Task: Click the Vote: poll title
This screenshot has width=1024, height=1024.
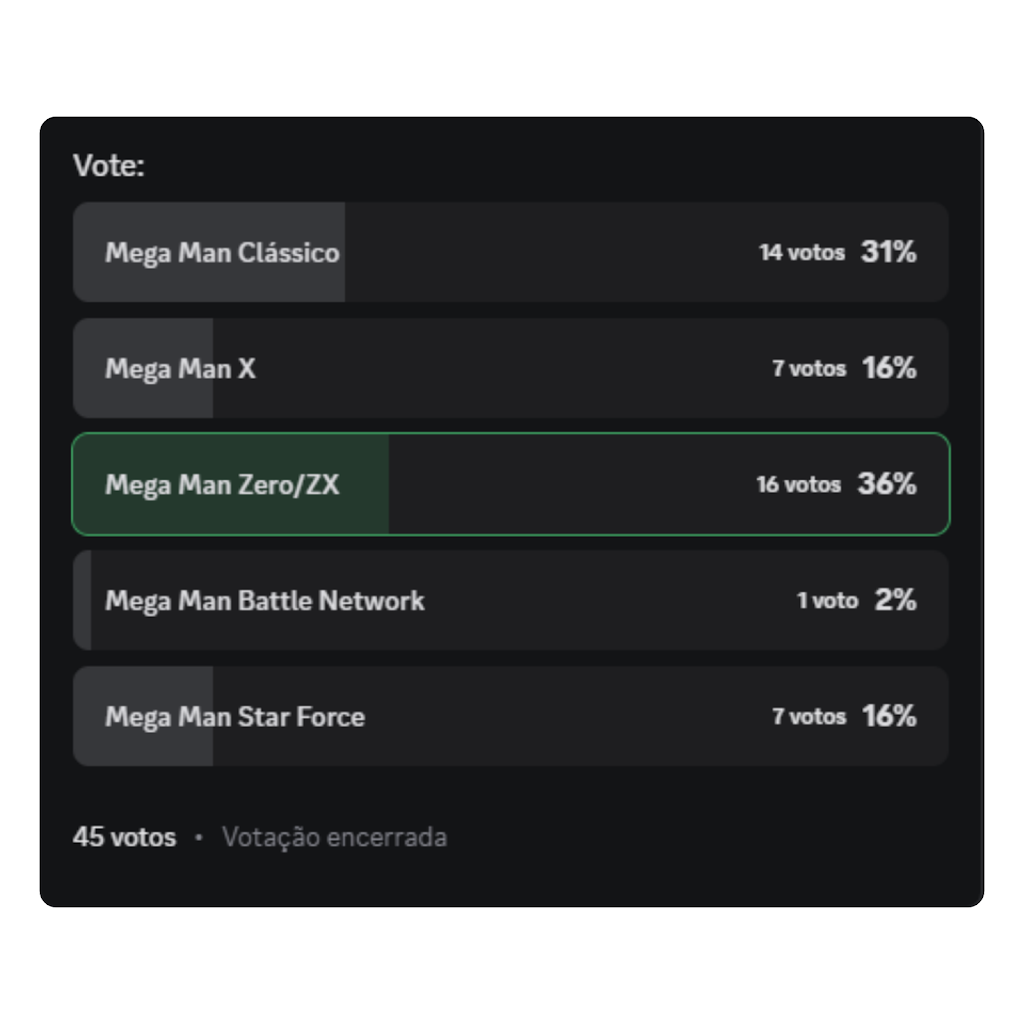Action: tap(108, 165)
